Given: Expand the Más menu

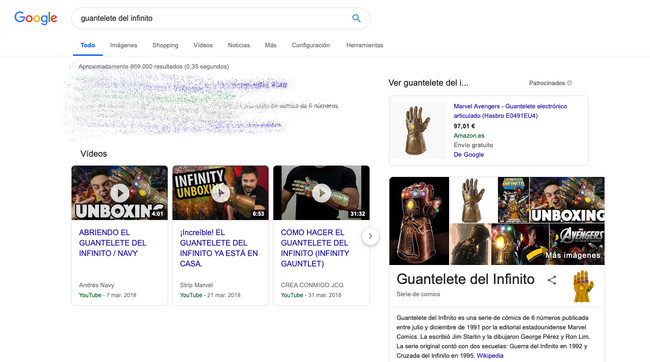Looking at the screenshot, I should click(x=270, y=45).
